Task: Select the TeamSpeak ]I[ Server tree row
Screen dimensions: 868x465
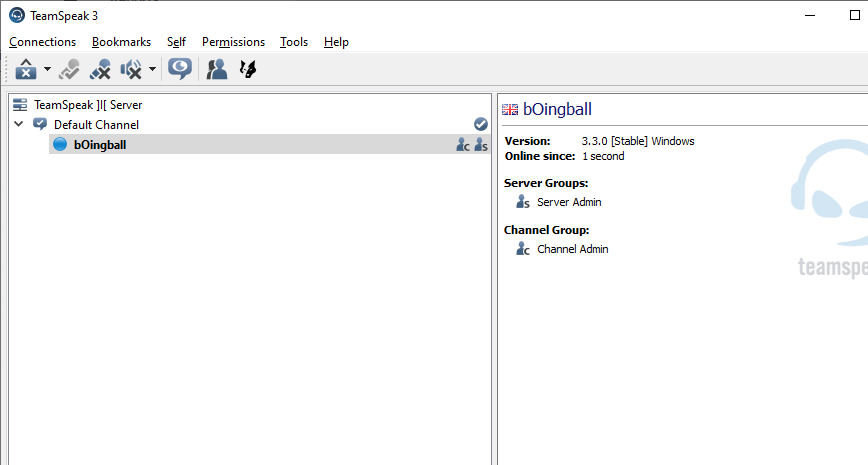Action: point(250,105)
